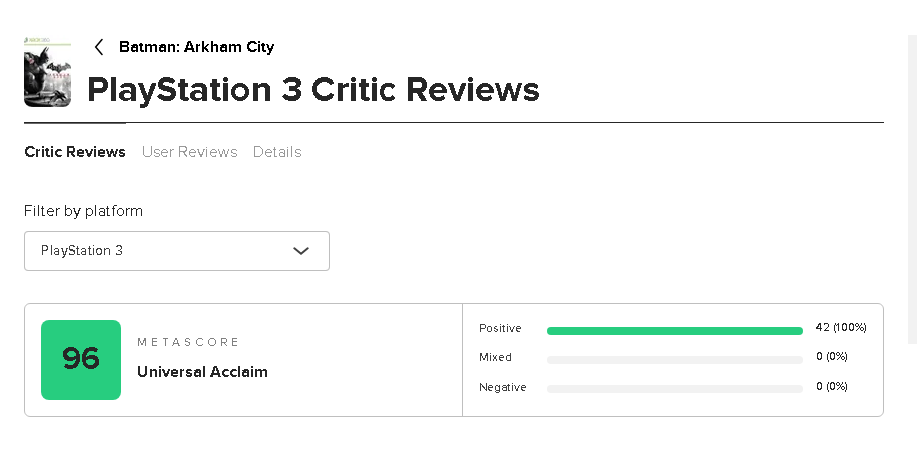Screen dimensions: 917x460
Task: Click the chevron arrow in platform filter
Action: [301, 251]
